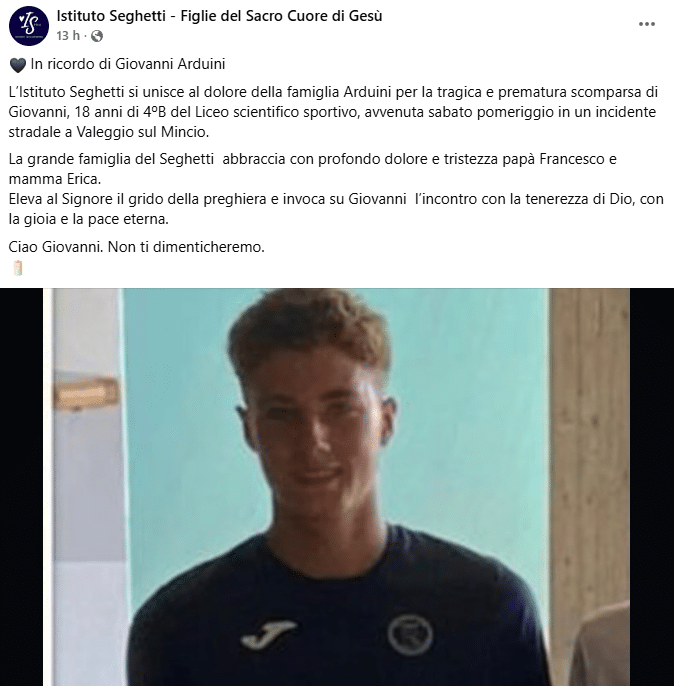This screenshot has height=686, width=674.
Task: Click the candle emoji below the text
Action: tap(17, 268)
